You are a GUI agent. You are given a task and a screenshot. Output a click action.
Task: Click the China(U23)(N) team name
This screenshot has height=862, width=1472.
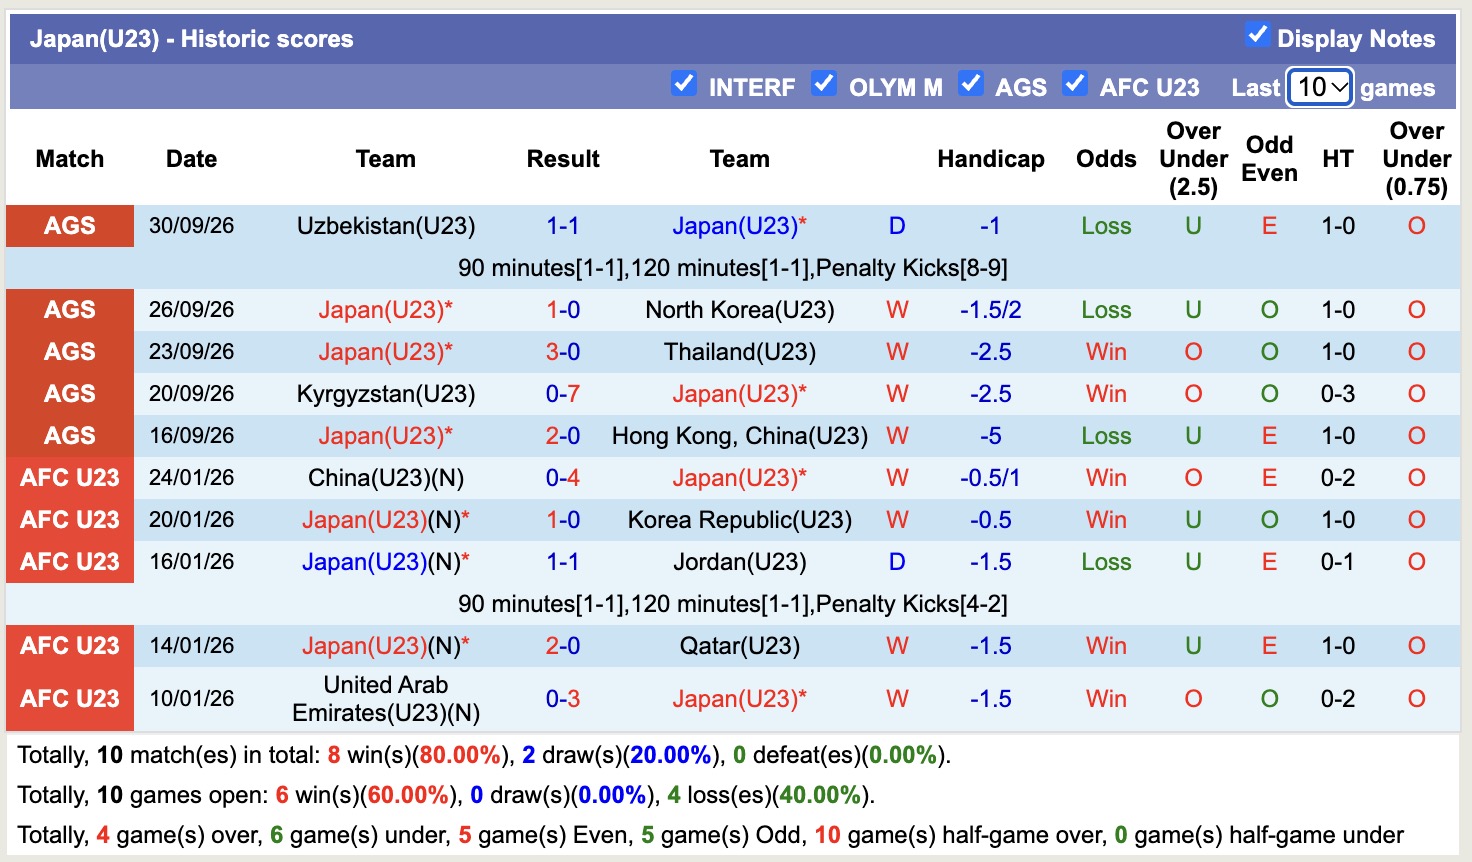(x=386, y=478)
